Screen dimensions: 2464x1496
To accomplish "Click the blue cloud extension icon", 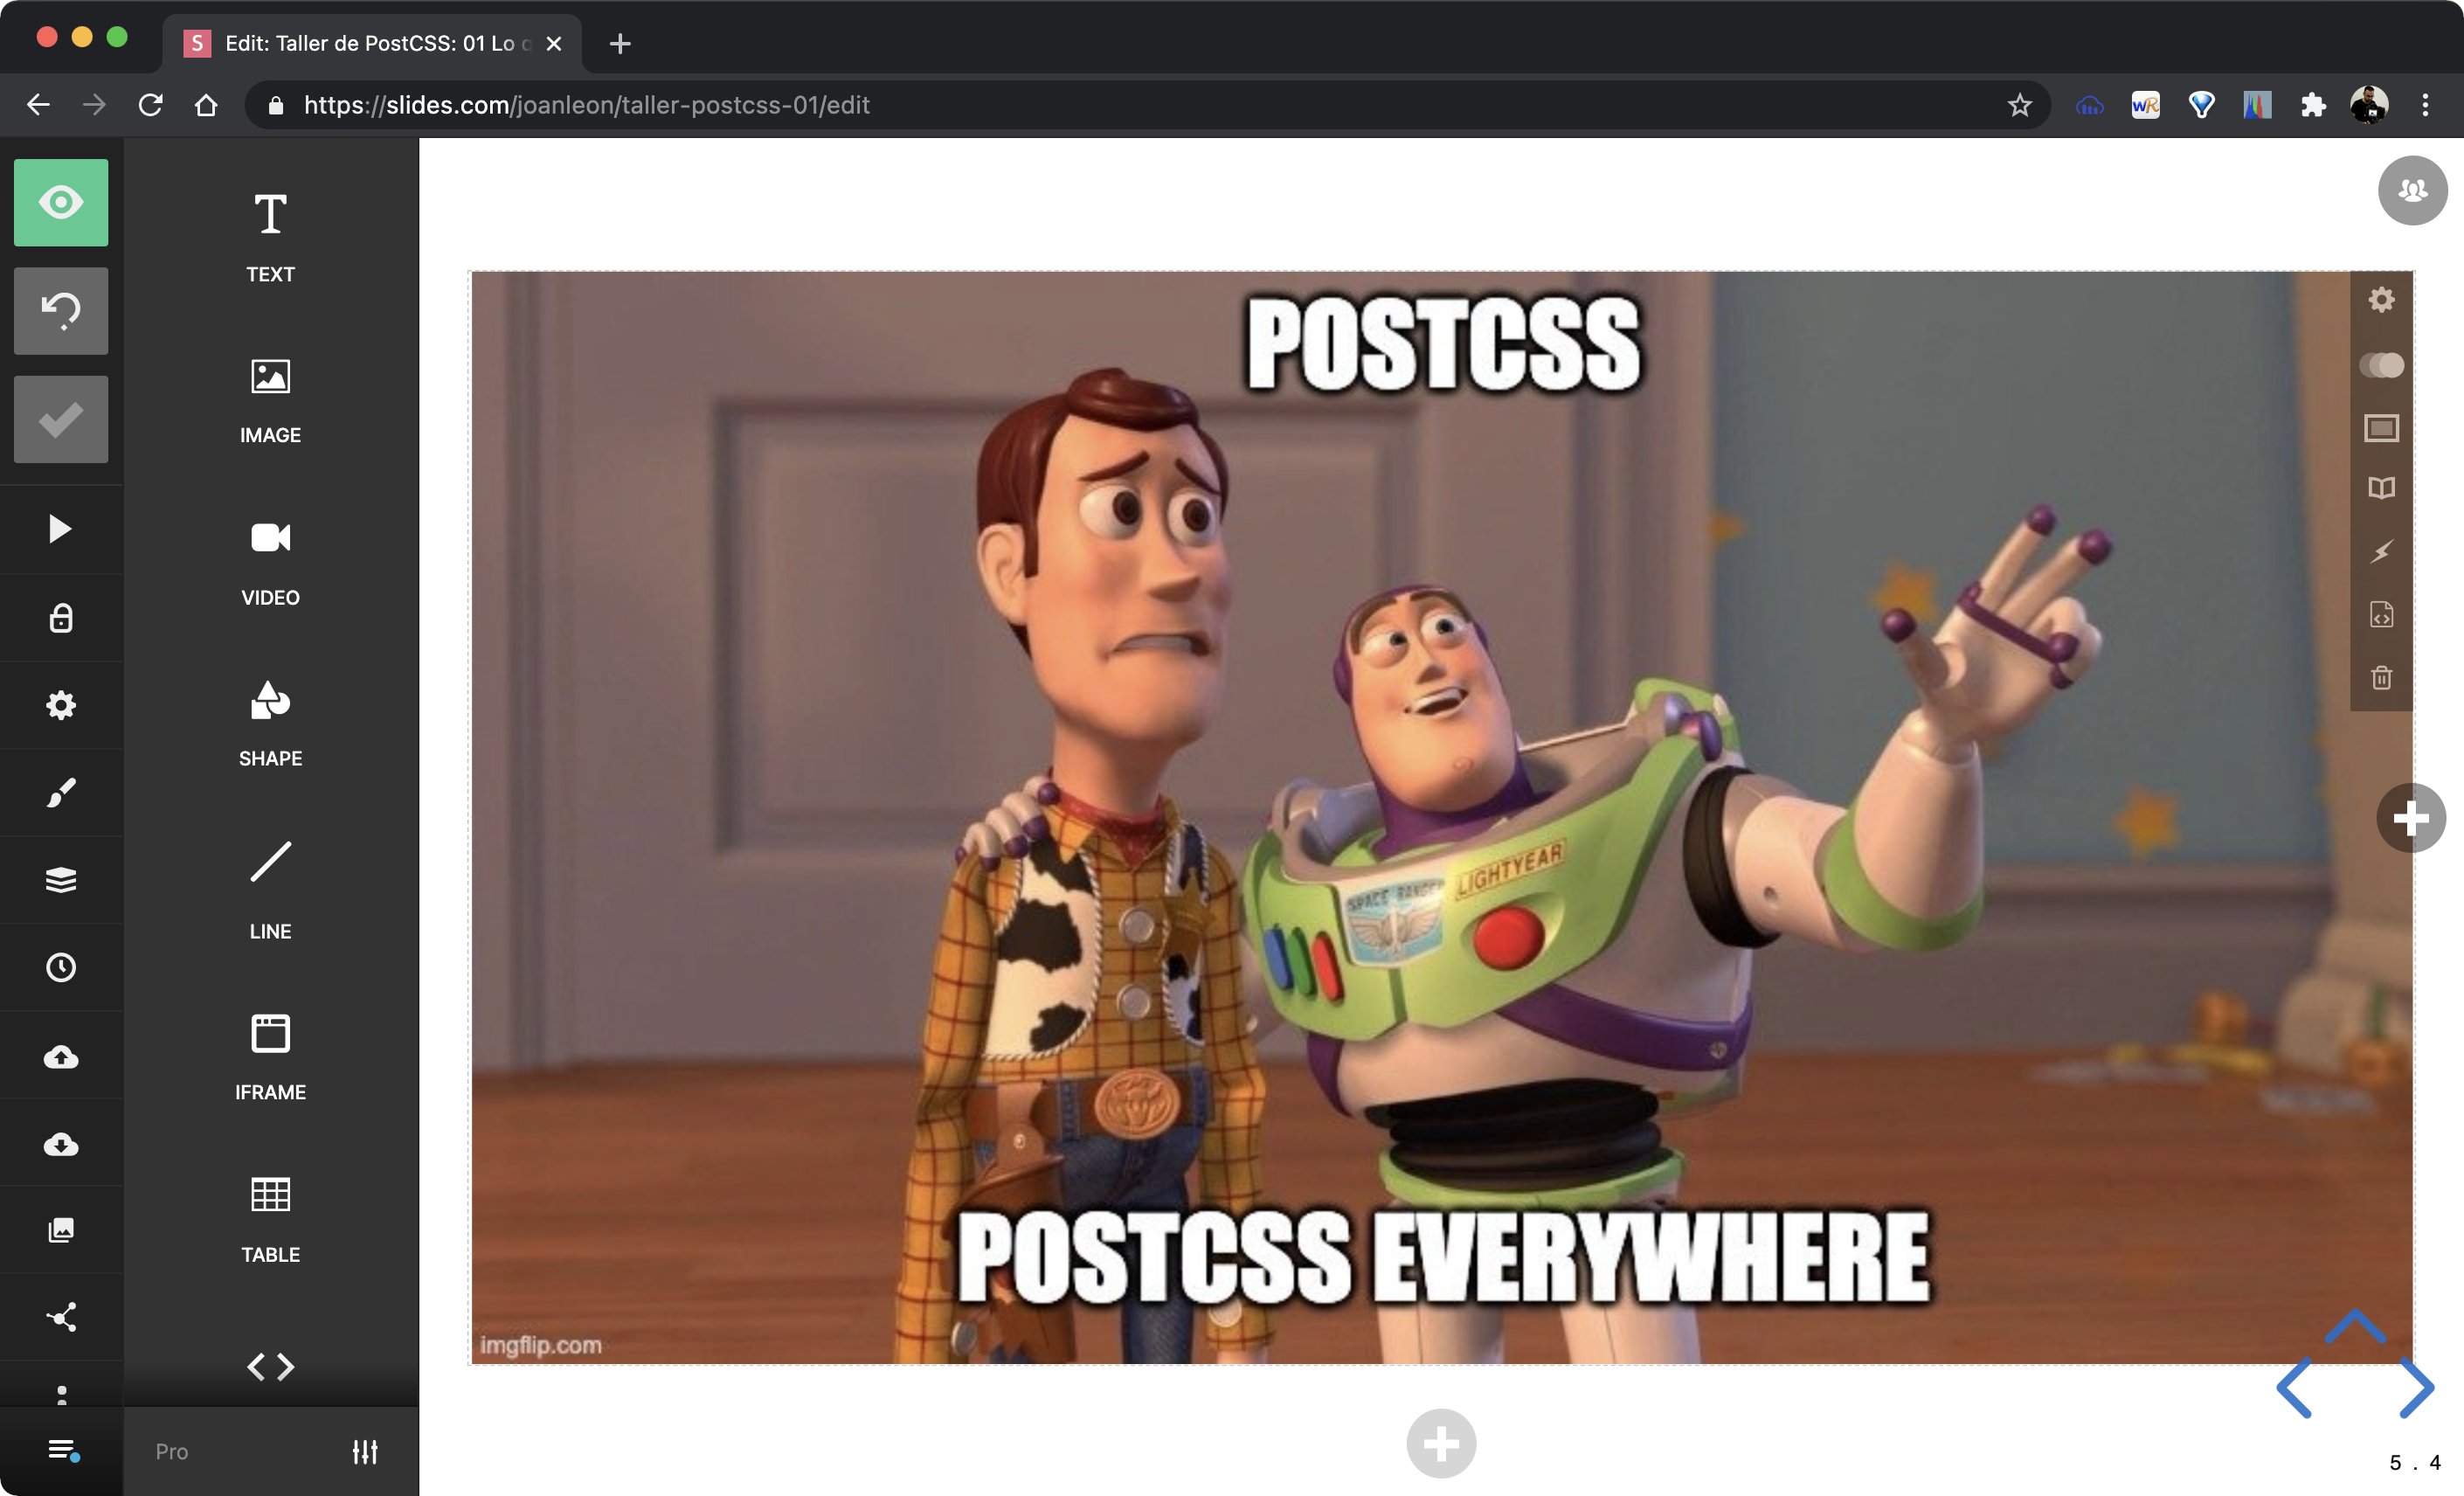I will [x=2089, y=105].
